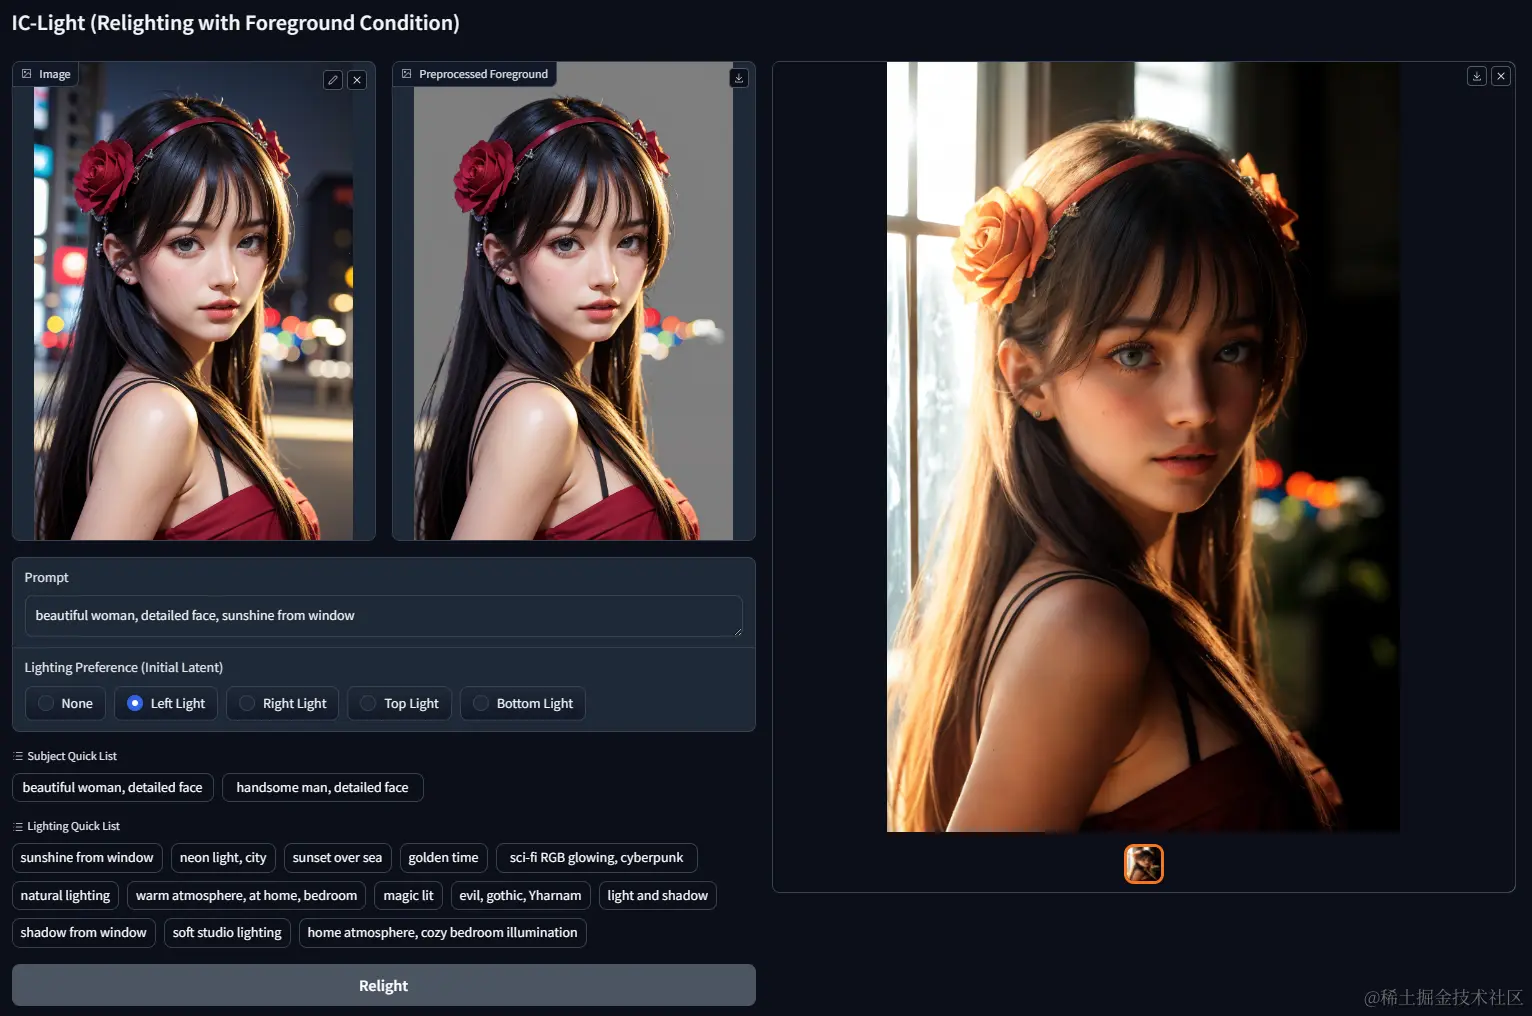The image size is (1532, 1016).
Task: Click the uploaded input Image preview
Action: (x=193, y=301)
